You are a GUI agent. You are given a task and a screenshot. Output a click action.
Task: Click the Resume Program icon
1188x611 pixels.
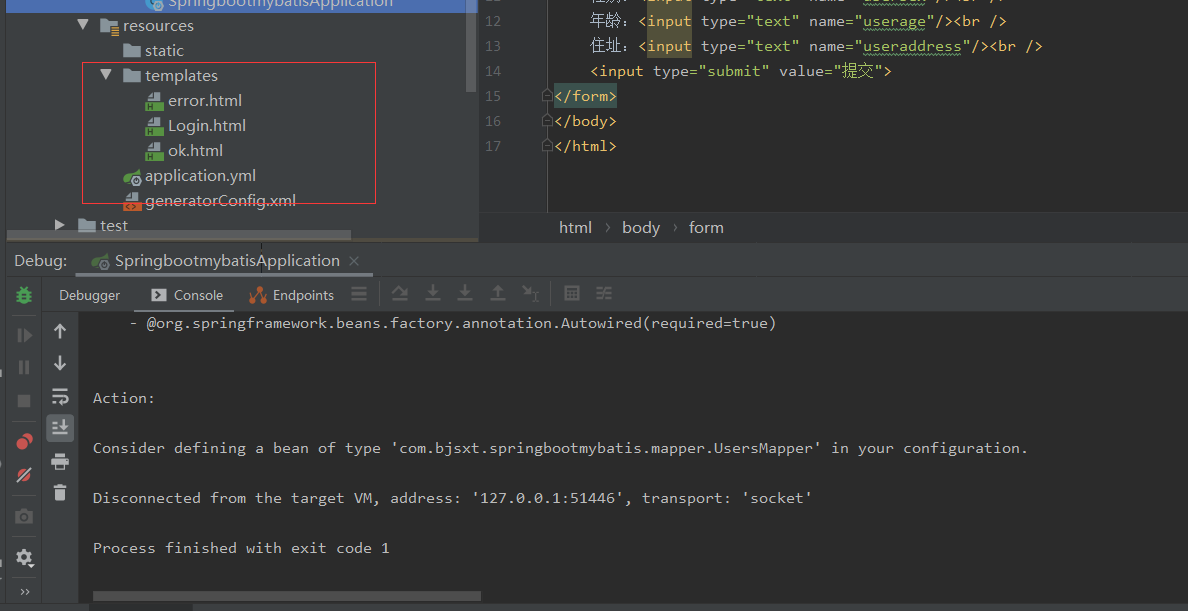click(x=24, y=335)
